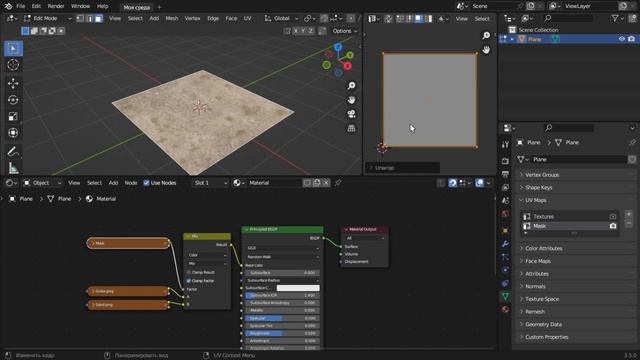640x360 pixels.
Task: Expand the Unwrap operator panel
Action: [402, 168]
